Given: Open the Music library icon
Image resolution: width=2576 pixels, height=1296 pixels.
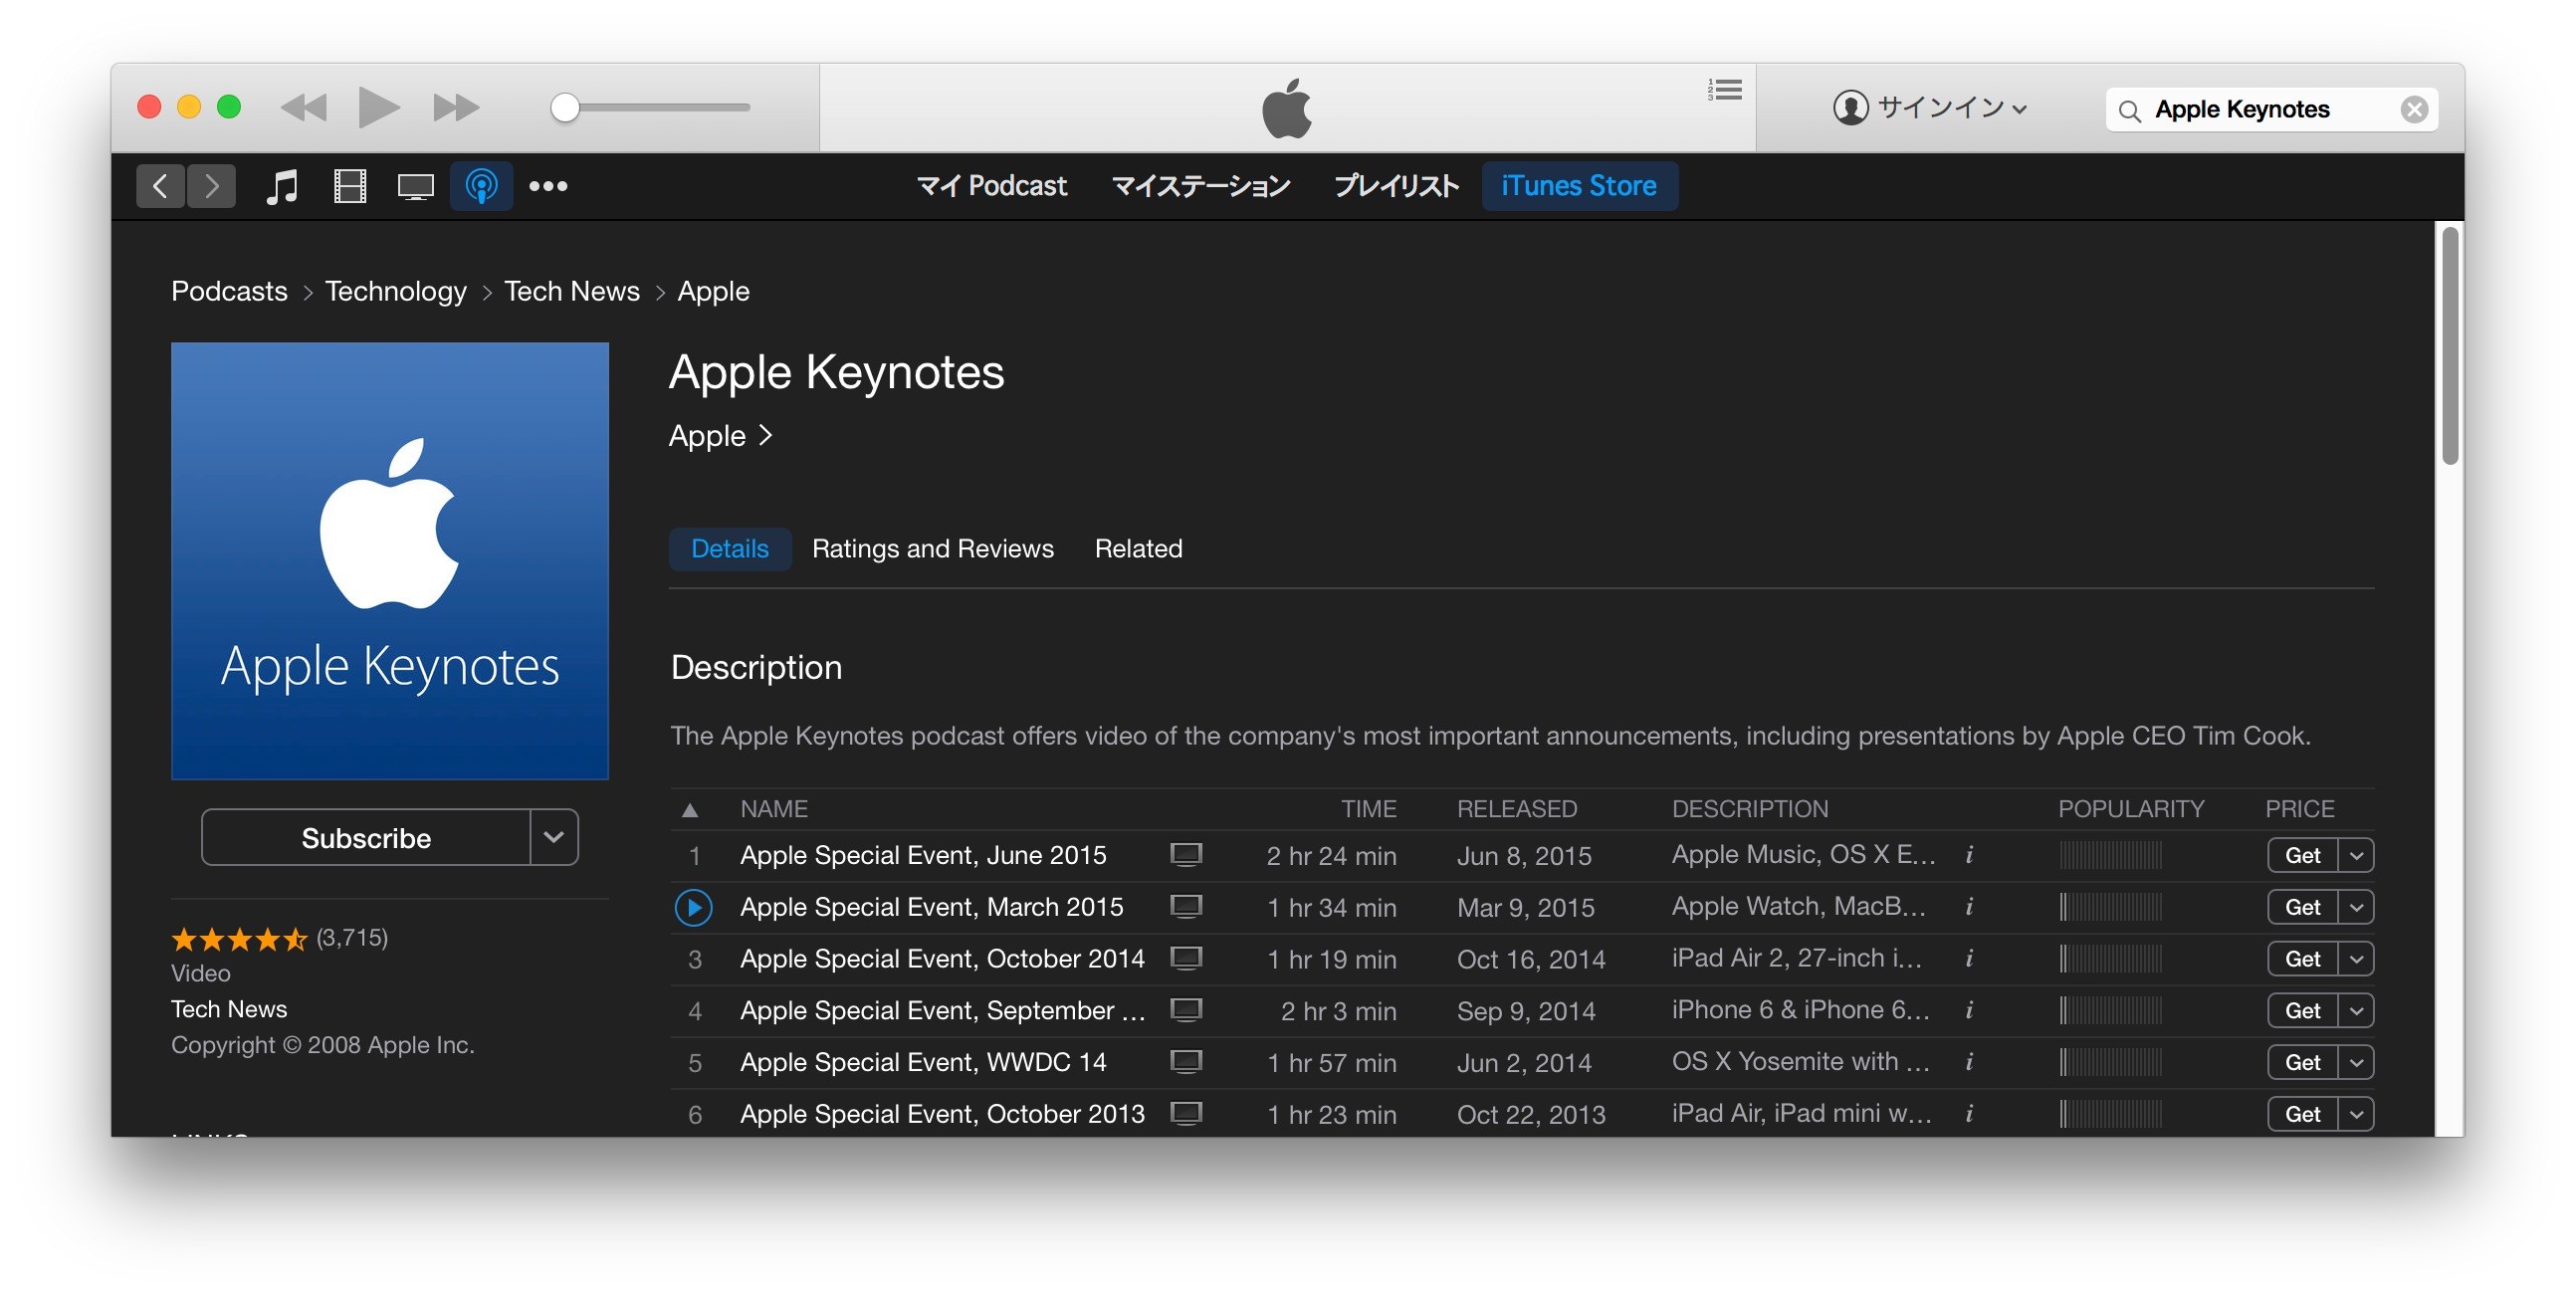Looking at the screenshot, I should tap(282, 186).
